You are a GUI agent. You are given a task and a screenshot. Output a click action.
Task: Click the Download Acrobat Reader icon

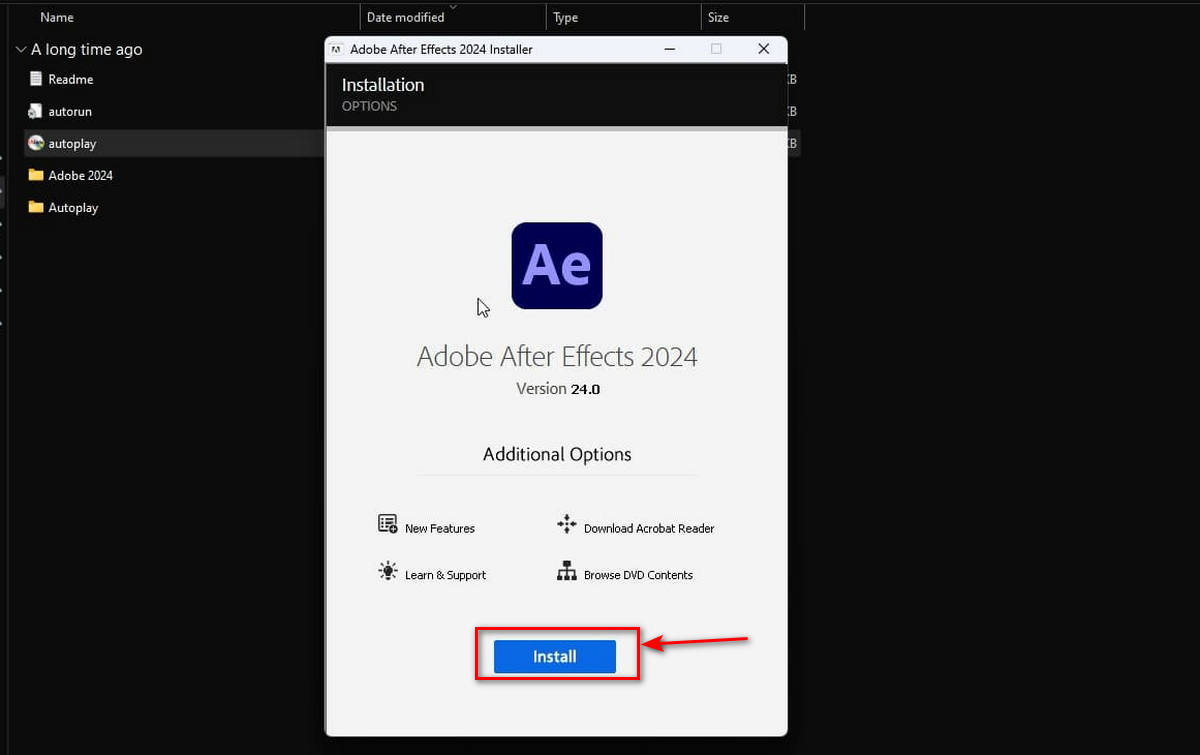pos(567,524)
